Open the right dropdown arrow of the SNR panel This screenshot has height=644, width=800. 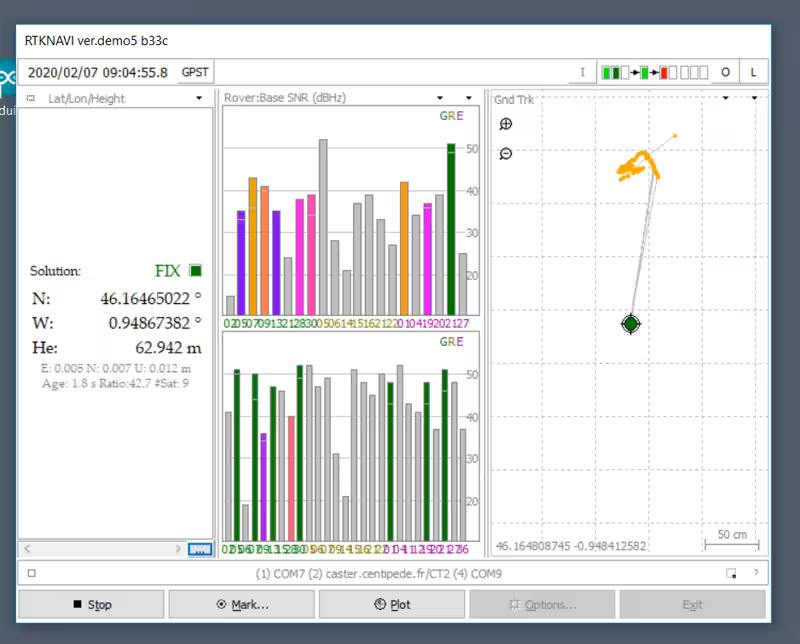click(467, 98)
